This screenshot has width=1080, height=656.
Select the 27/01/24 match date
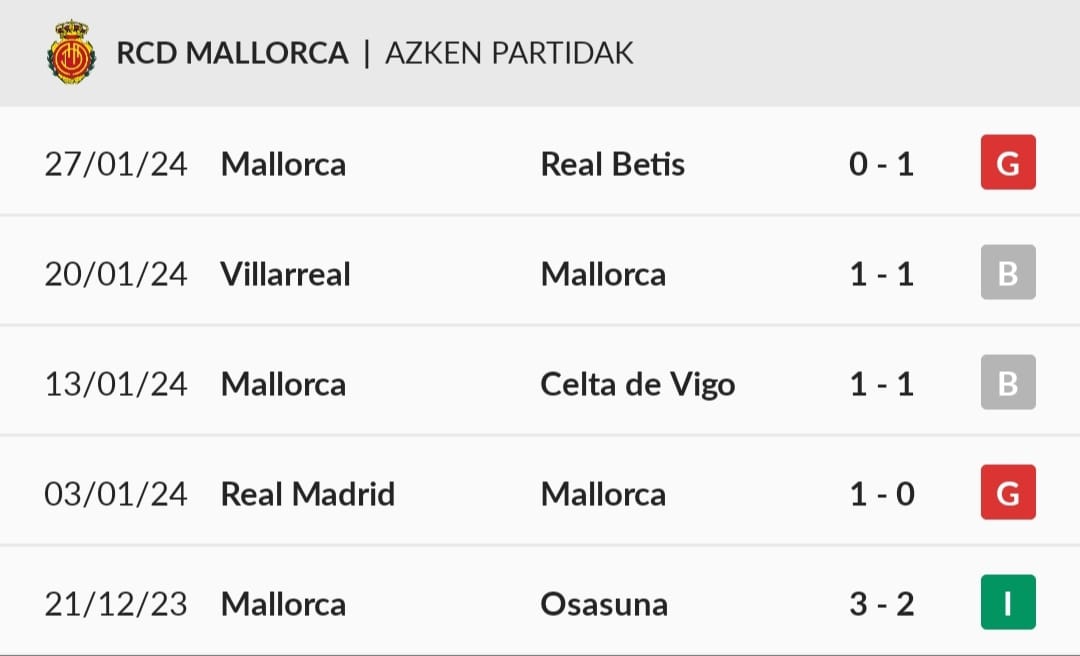point(116,164)
